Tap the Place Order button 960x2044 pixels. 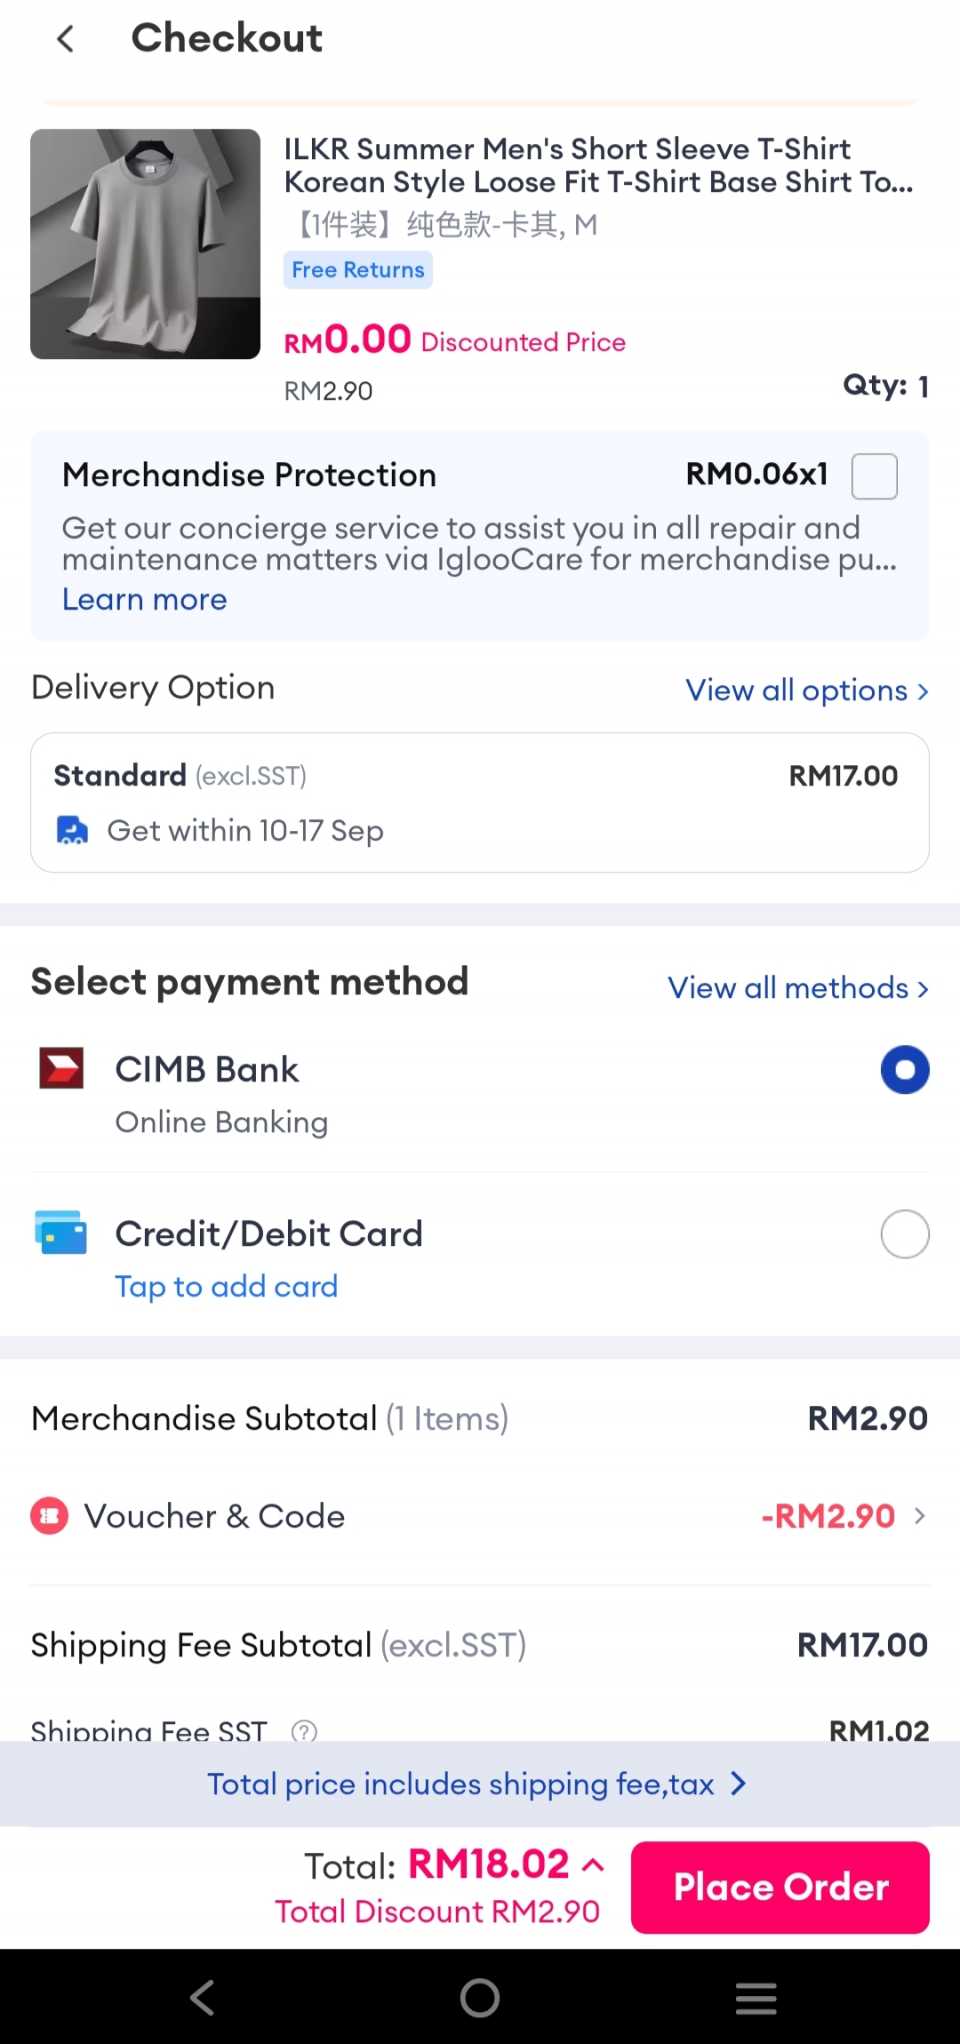[780, 1887]
